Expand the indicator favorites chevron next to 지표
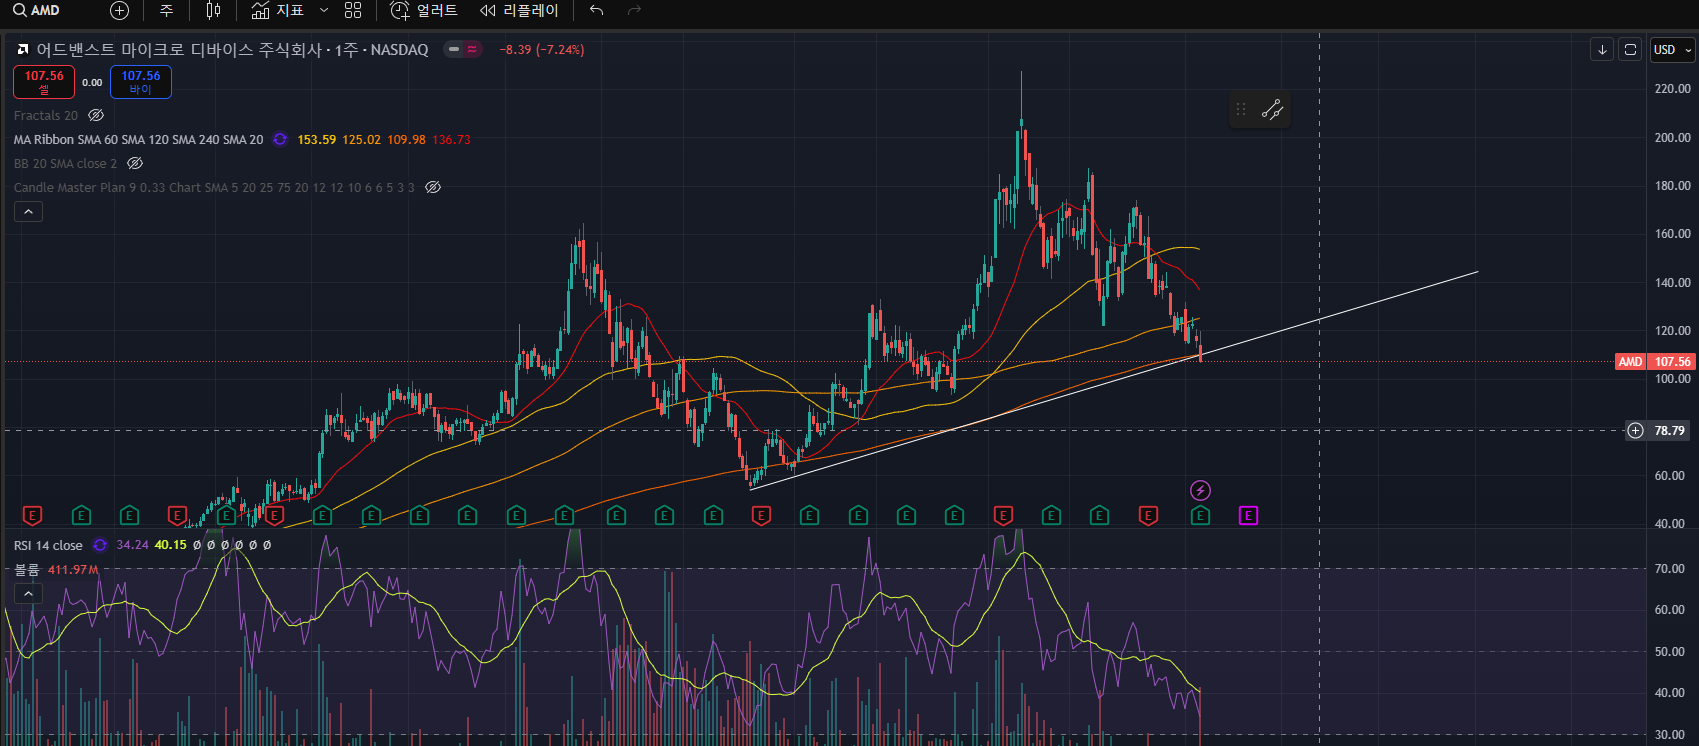This screenshot has width=1699, height=746. [323, 10]
